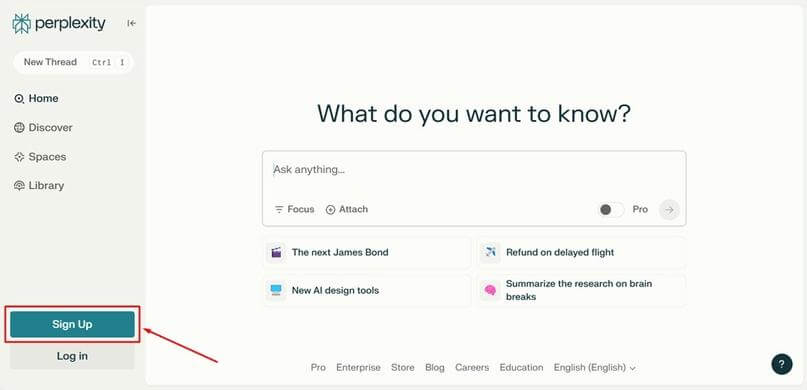Image resolution: width=807 pixels, height=390 pixels.
Task: Submit query with the arrow button
Action: coord(669,209)
